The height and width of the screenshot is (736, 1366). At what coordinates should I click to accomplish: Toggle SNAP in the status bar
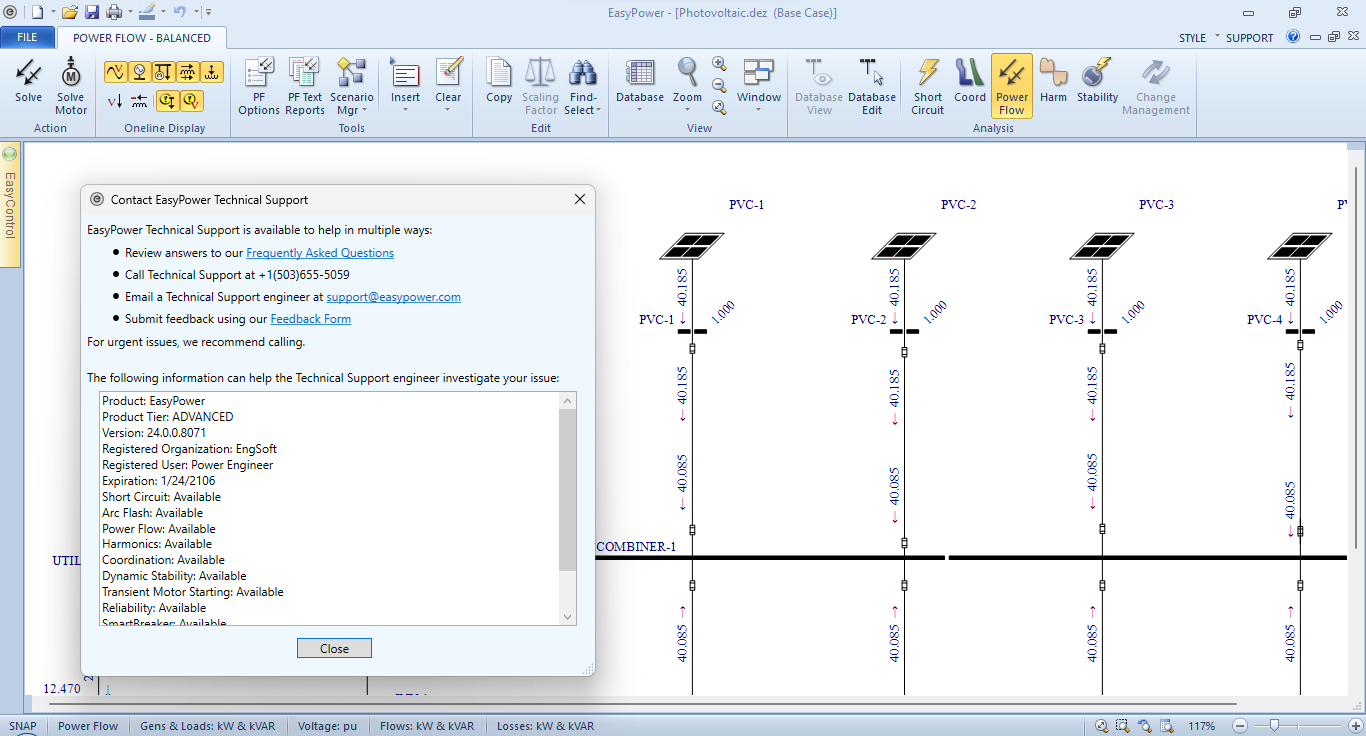point(24,726)
